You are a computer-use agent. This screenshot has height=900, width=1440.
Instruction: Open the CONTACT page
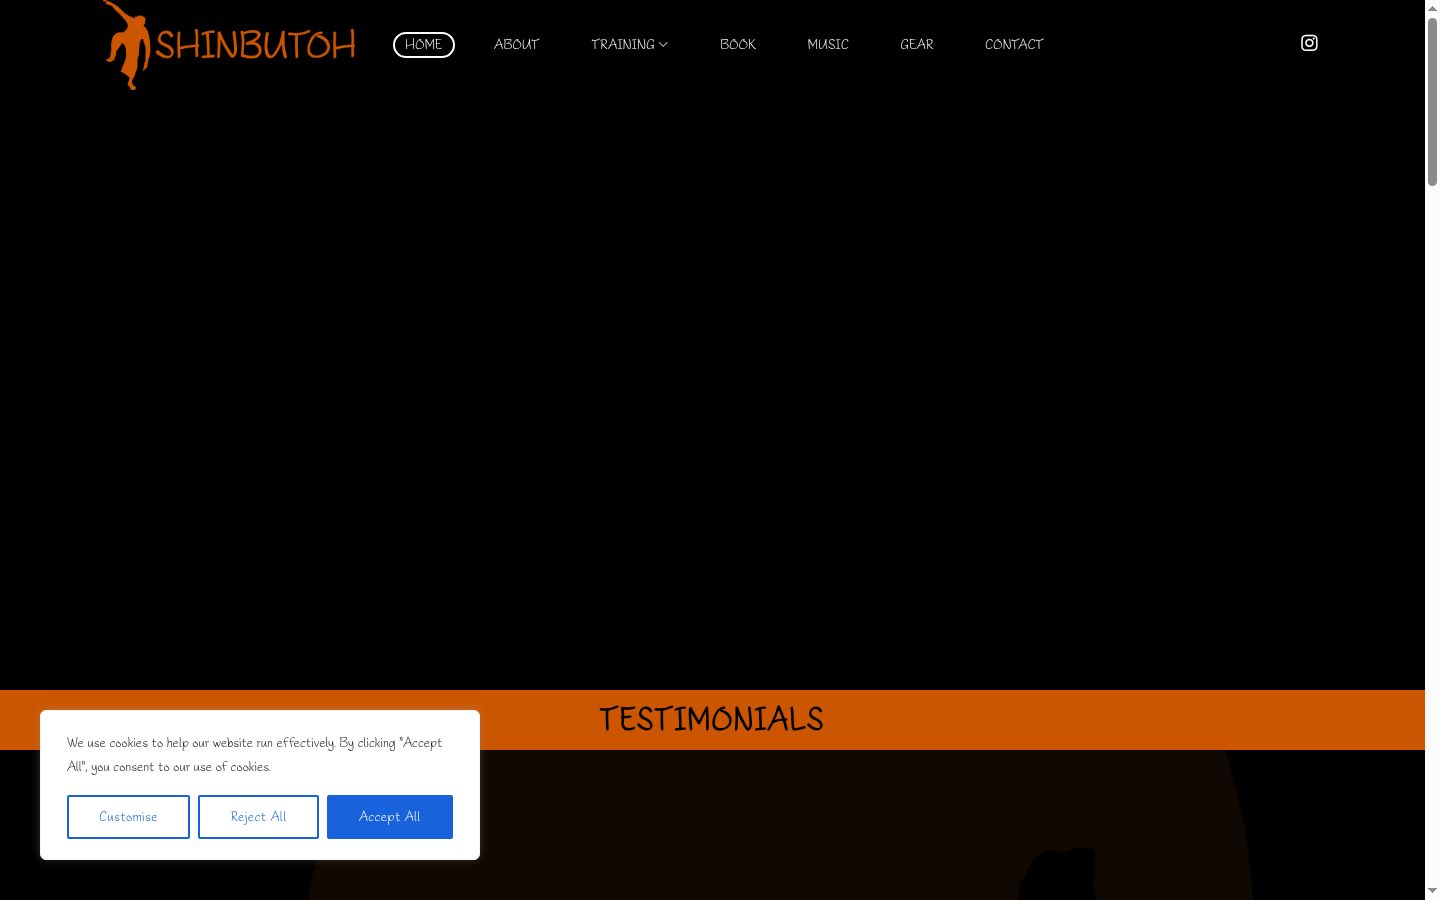pyautogui.click(x=1014, y=45)
